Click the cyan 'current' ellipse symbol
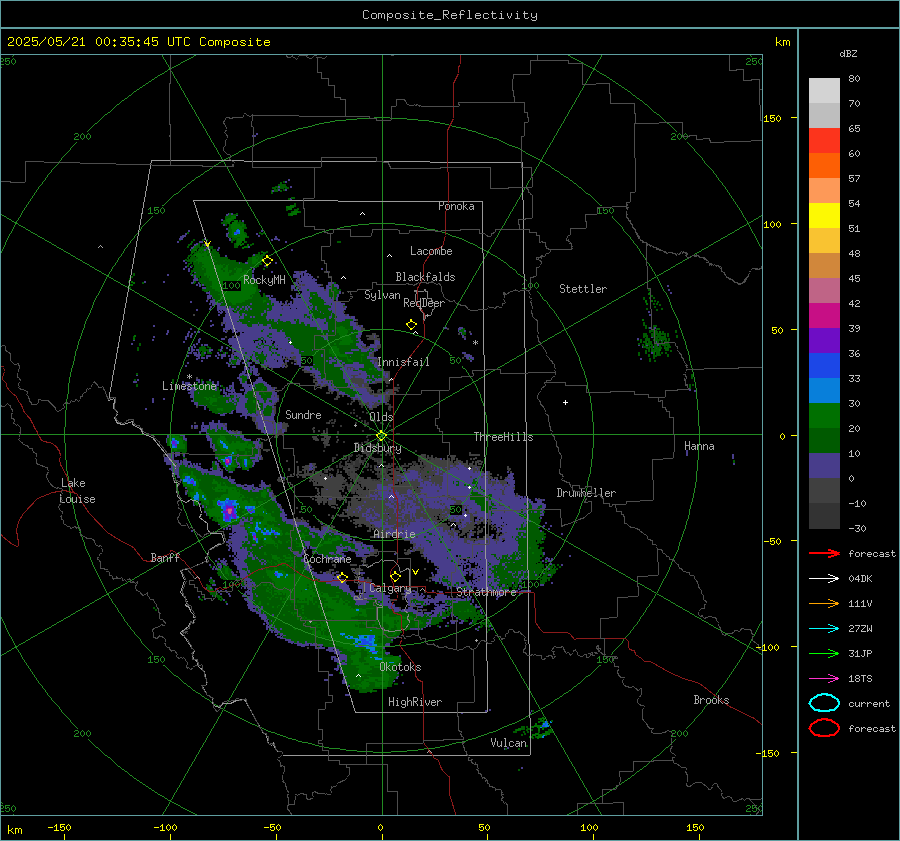This screenshot has width=900, height=841. [824, 703]
